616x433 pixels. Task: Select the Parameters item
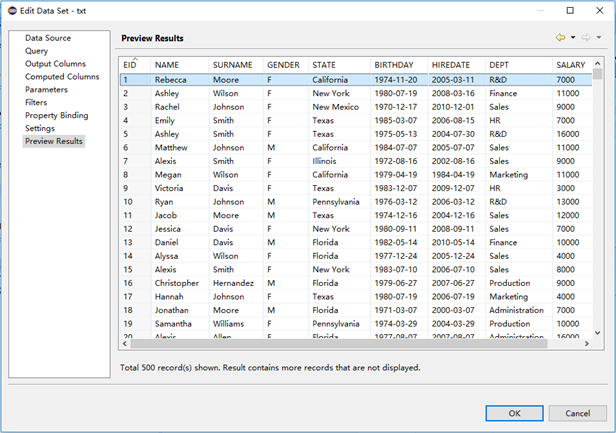[48, 90]
